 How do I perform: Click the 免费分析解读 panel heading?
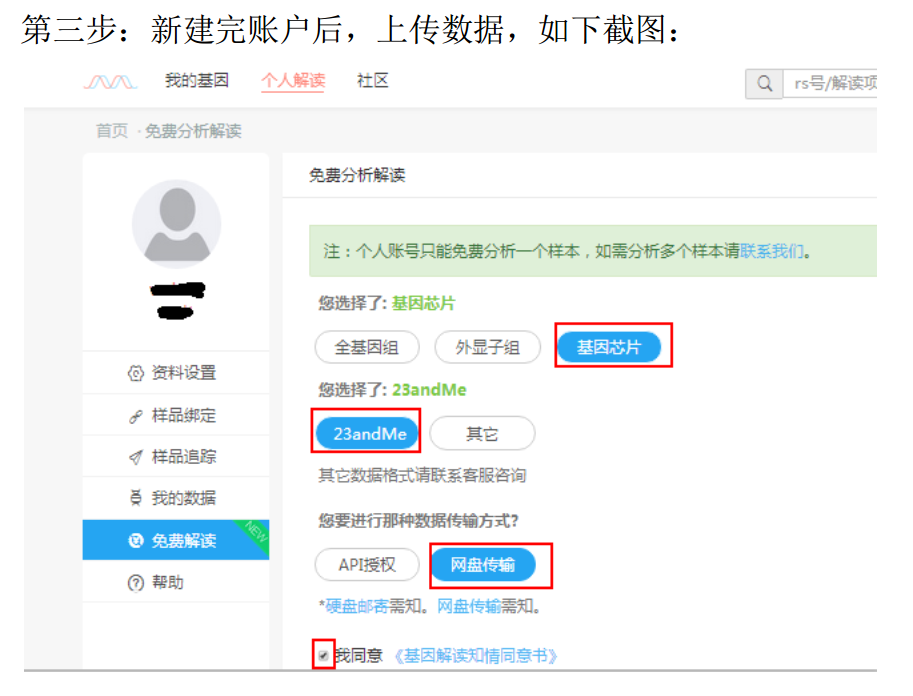coord(357,175)
